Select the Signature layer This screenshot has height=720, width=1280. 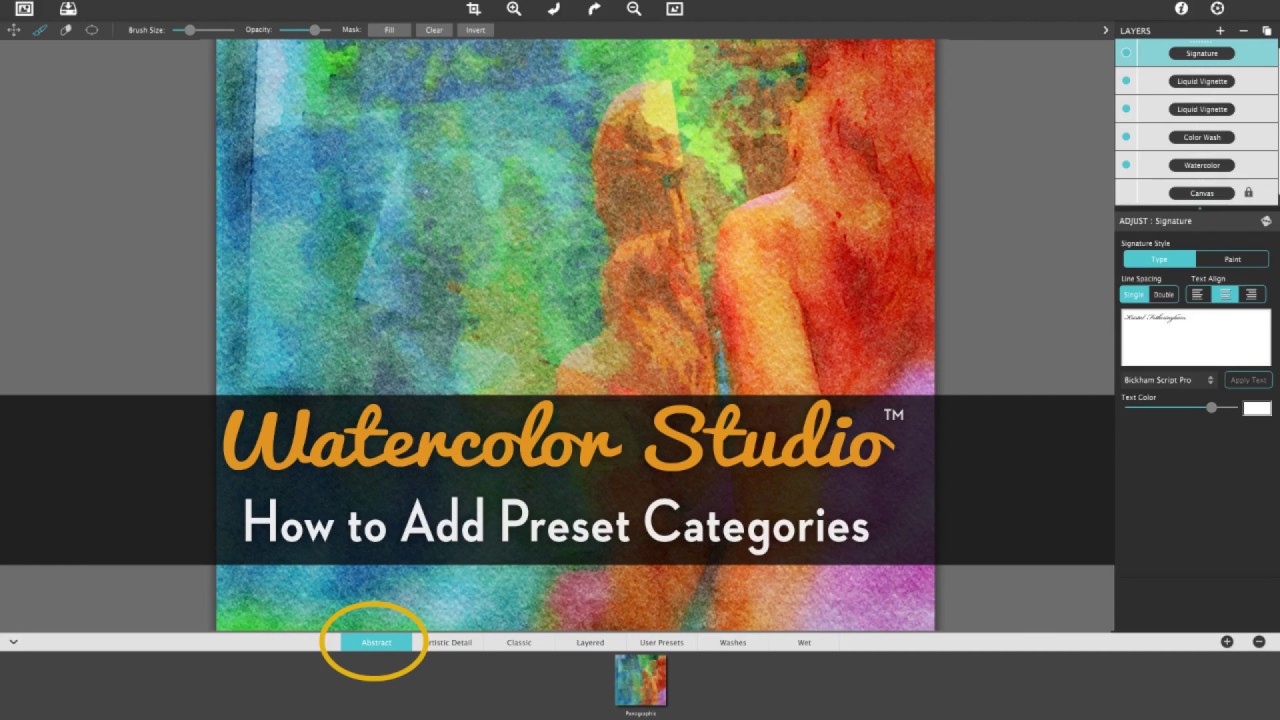tap(1201, 53)
